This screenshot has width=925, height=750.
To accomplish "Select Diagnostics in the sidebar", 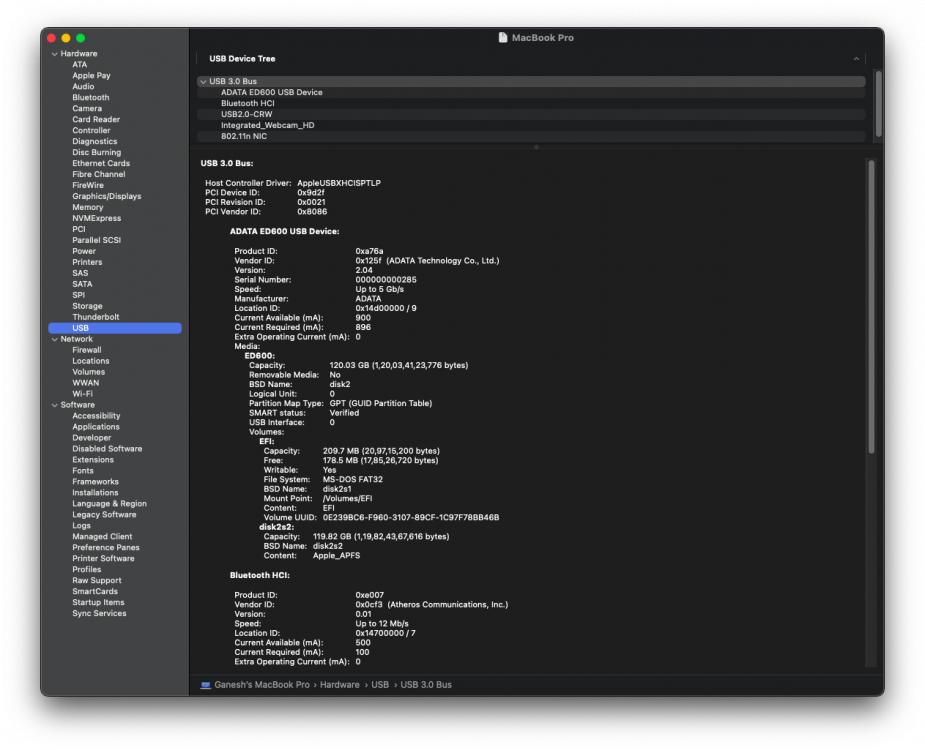I will pos(95,142).
